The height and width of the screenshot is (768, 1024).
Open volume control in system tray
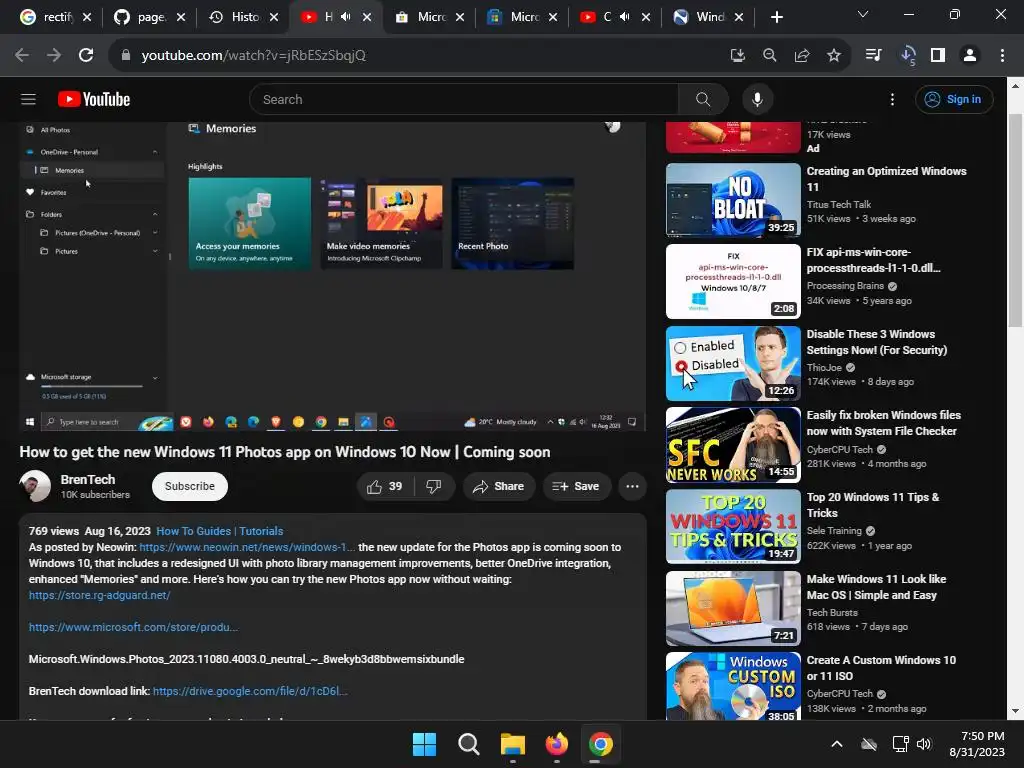[x=924, y=744]
